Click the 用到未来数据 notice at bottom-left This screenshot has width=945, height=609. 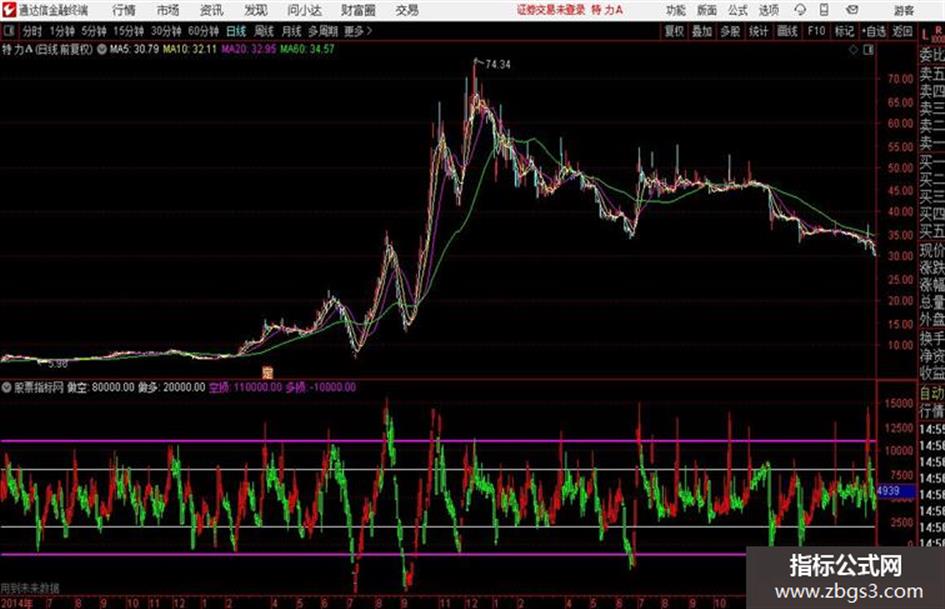click(30, 587)
